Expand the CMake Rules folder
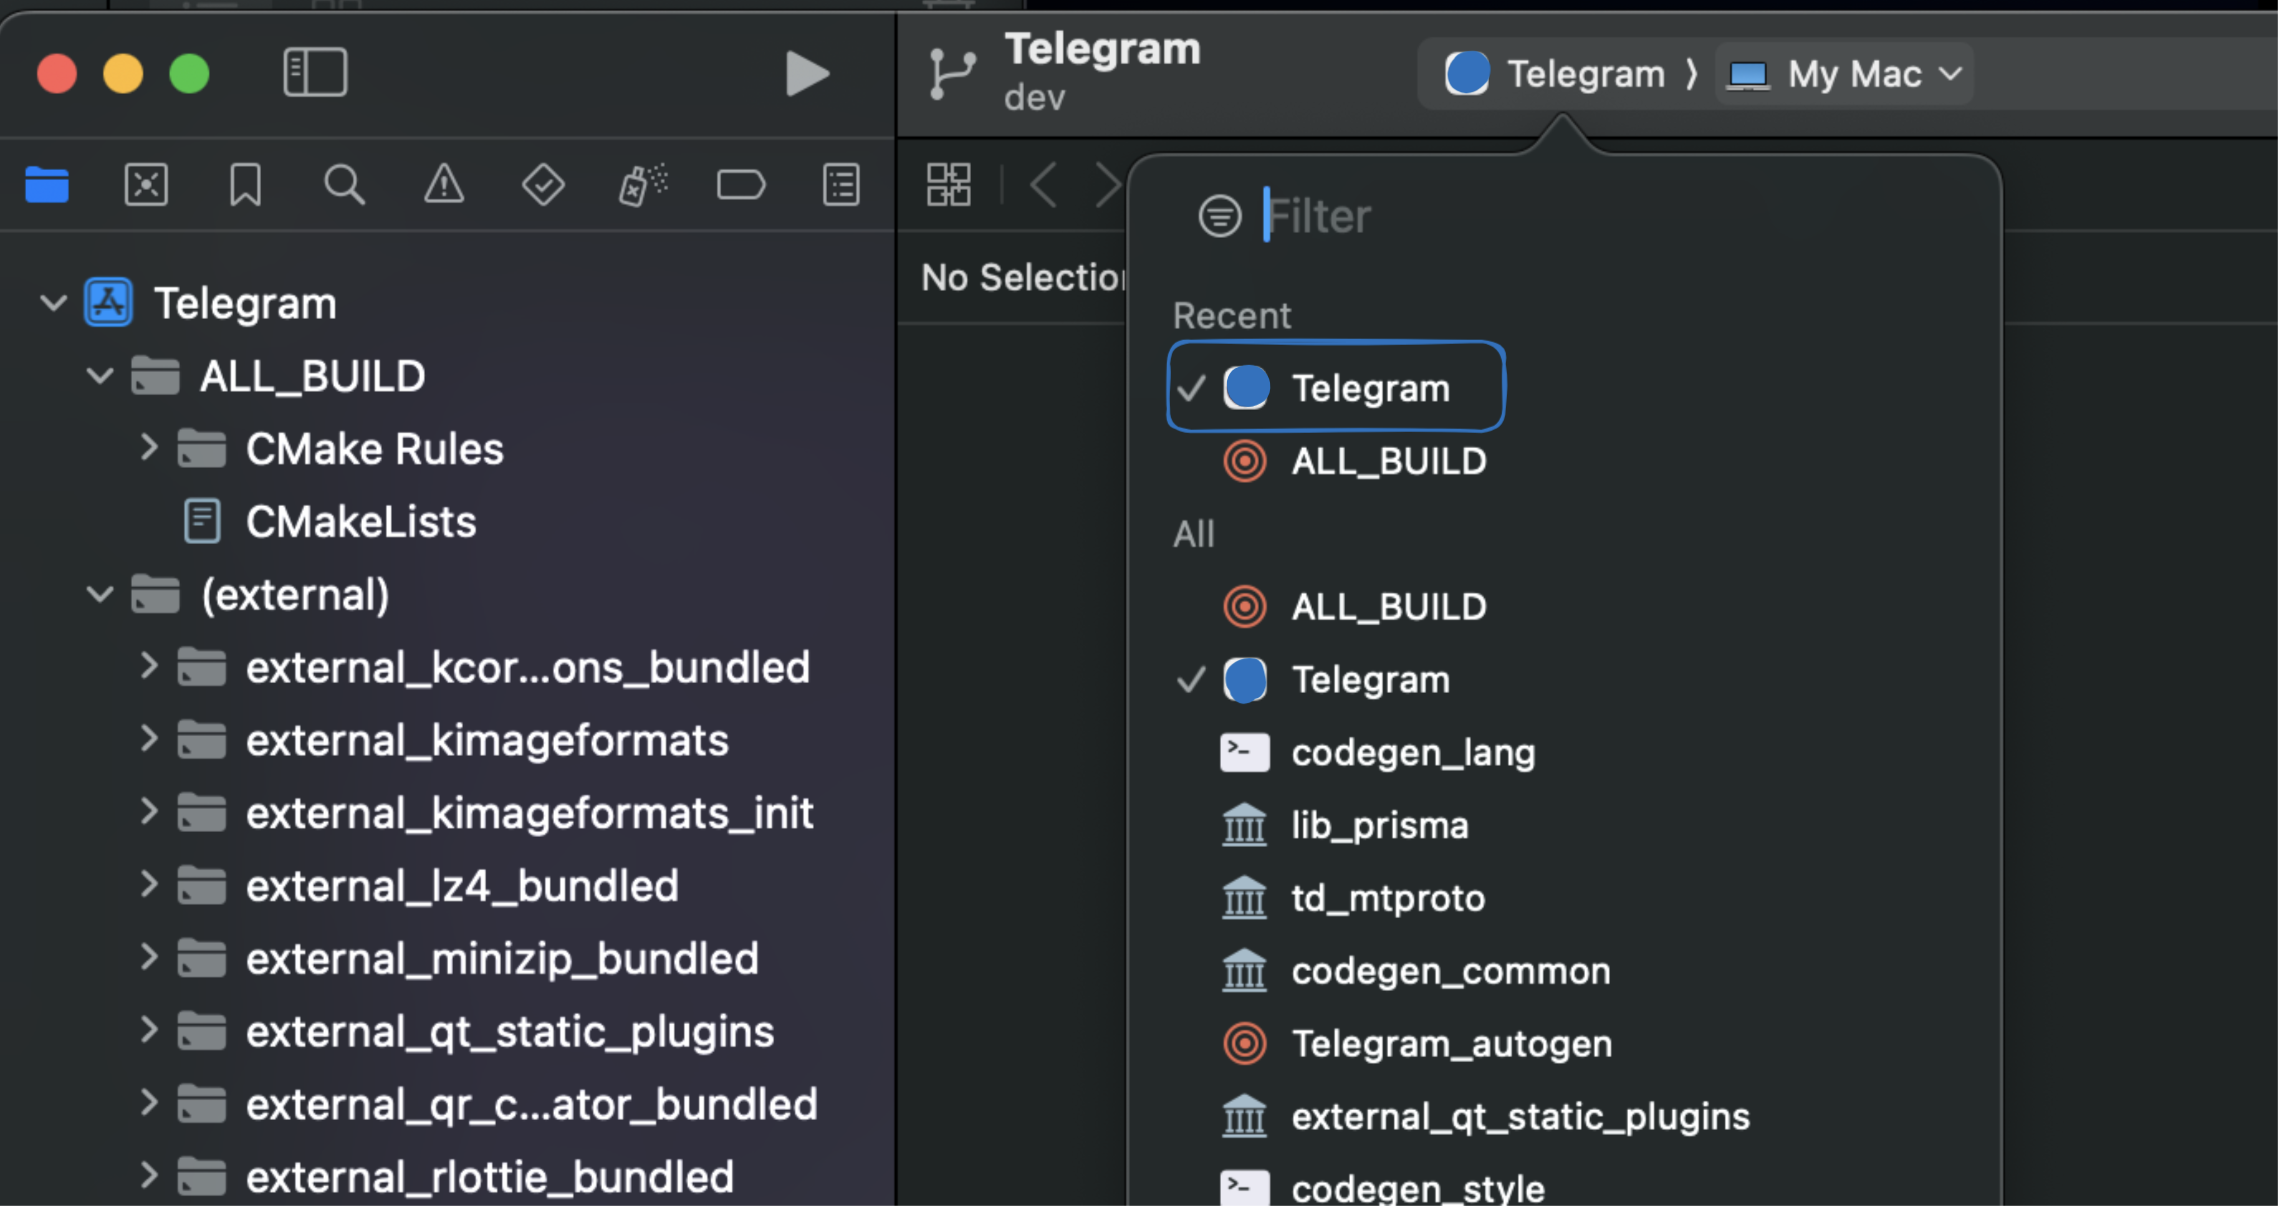Viewport: 2278px width, 1208px height. [x=148, y=448]
